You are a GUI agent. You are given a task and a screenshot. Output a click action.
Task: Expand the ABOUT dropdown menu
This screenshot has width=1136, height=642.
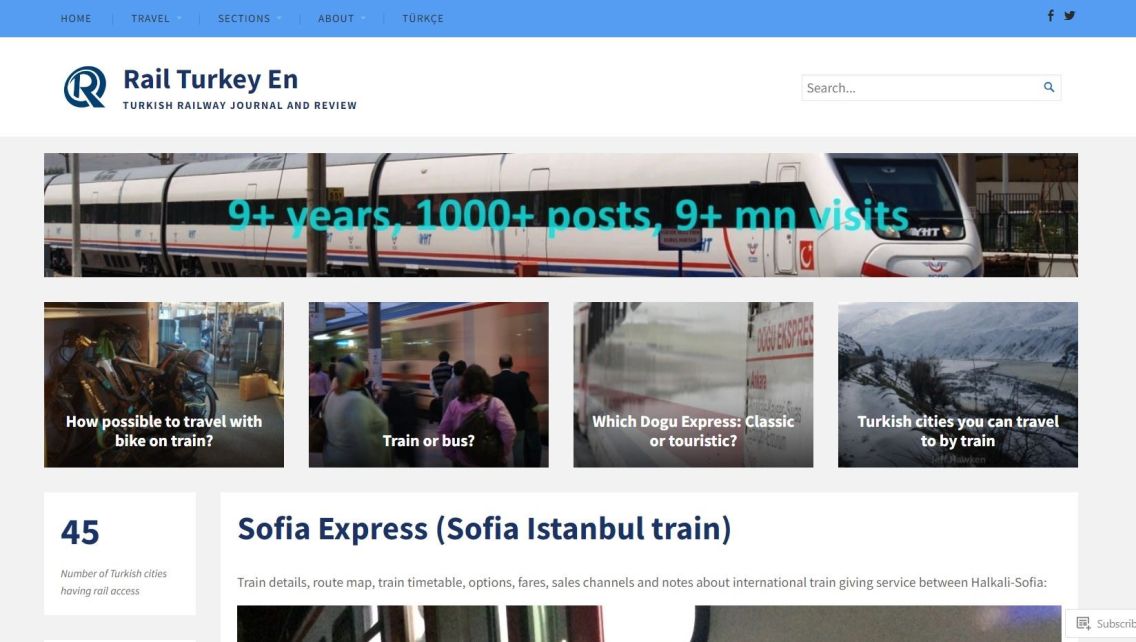coord(341,18)
